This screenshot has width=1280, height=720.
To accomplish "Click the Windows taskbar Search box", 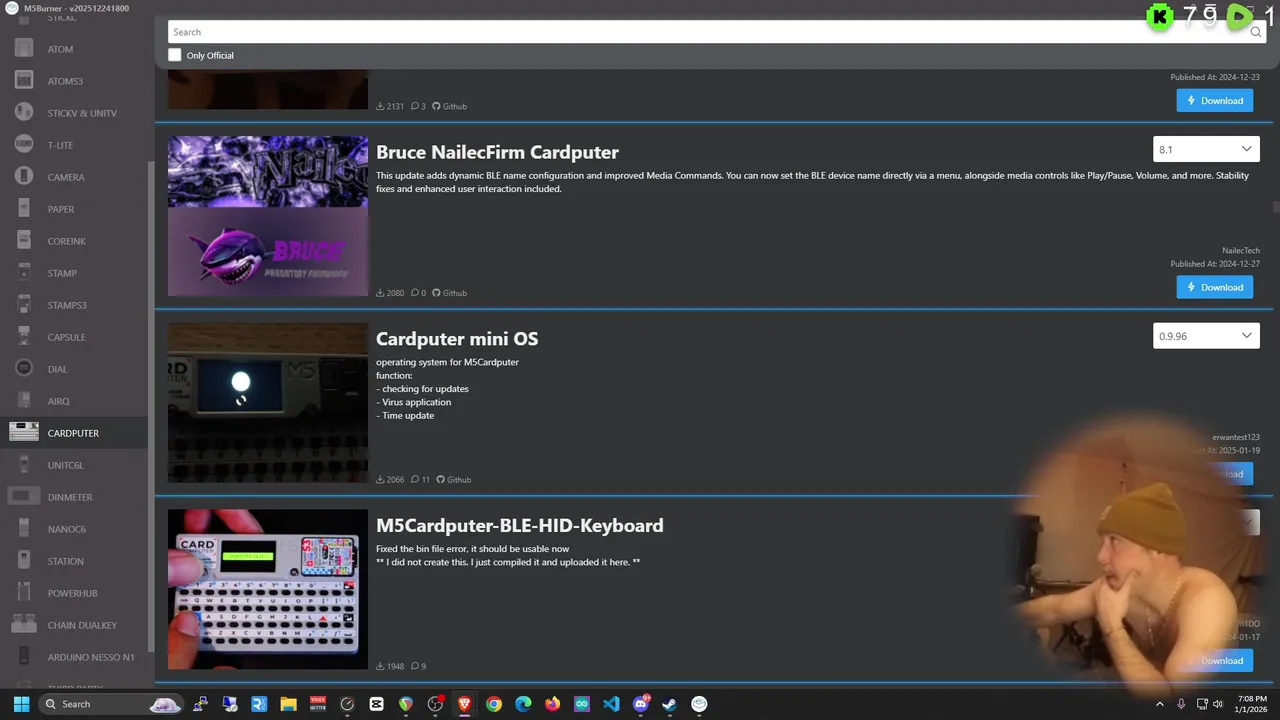I will point(110,704).
